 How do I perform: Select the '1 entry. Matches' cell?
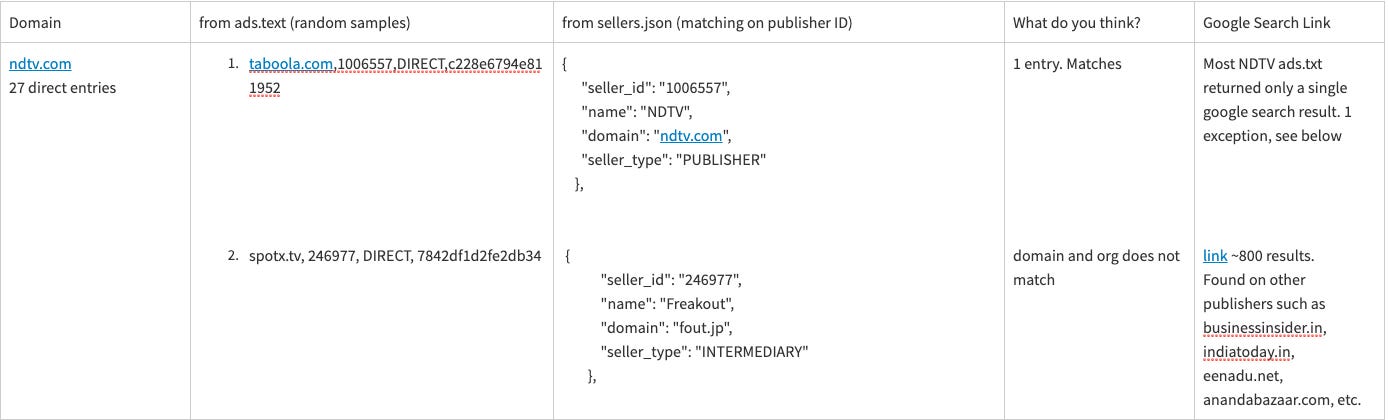coord(1067,64)
